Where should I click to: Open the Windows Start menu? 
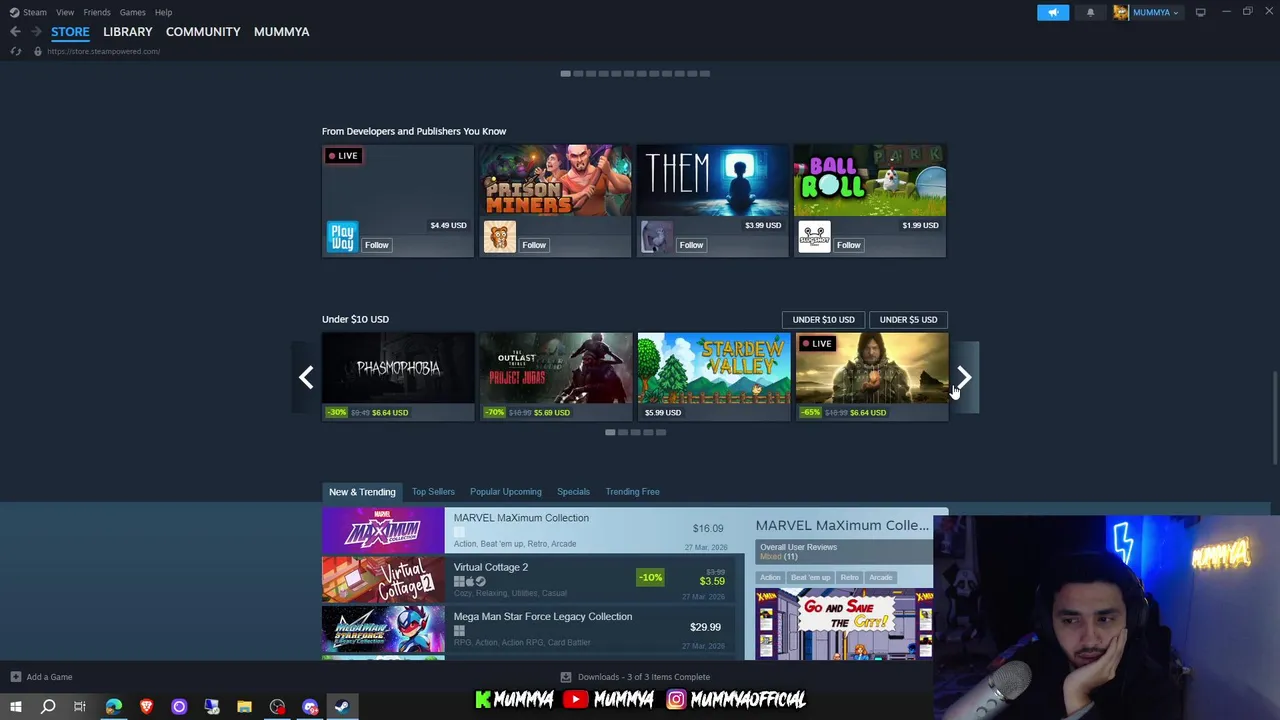[x=15, y=707]
